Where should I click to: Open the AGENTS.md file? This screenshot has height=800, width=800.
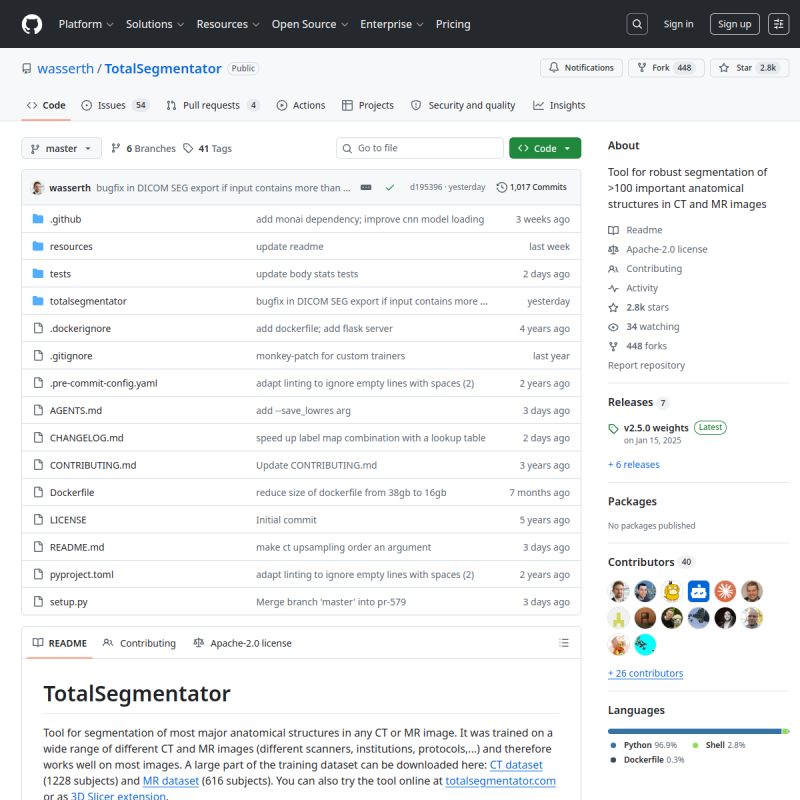(x=76, y=411)
